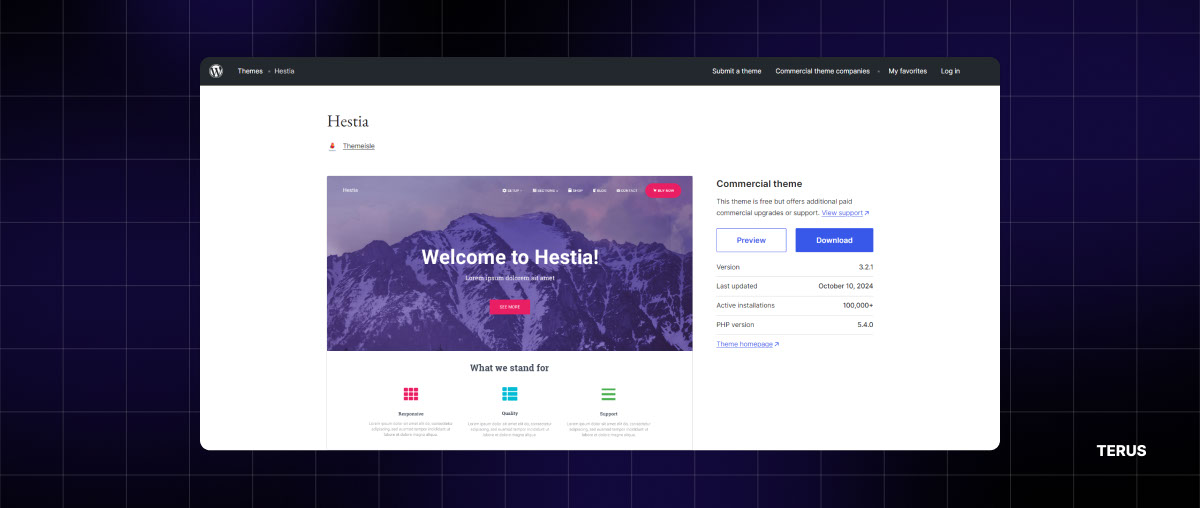Go to My favorites
The width and height of the screenshot is (1200, 508).
click(x=908, y=71)
